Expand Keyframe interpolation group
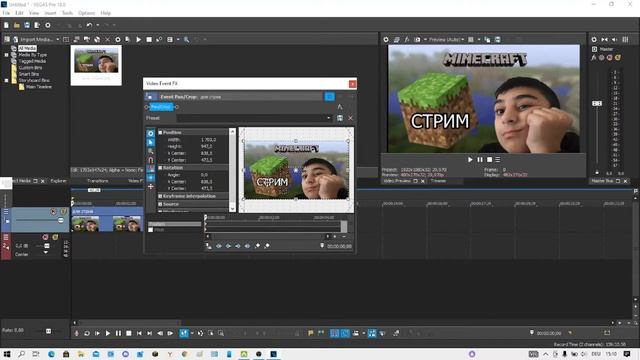 coord(160,196)
